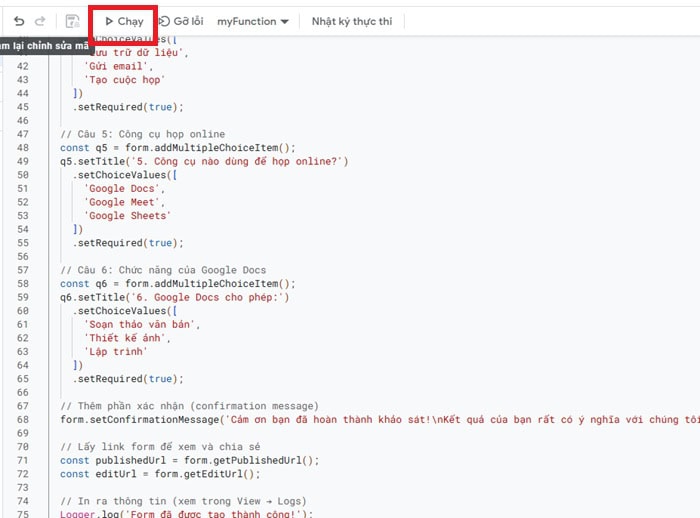
Task: Click the q6.setTitle line of code
Action: click(x=174, y=297)
